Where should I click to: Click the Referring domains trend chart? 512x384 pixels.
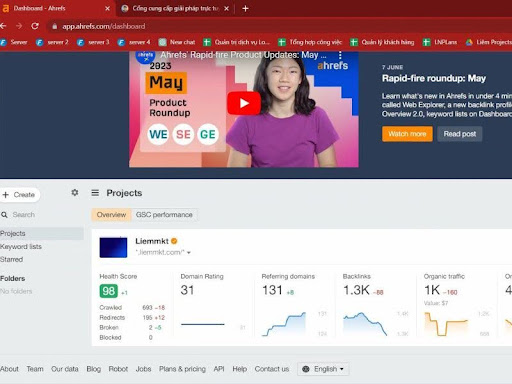coord(284,324)
